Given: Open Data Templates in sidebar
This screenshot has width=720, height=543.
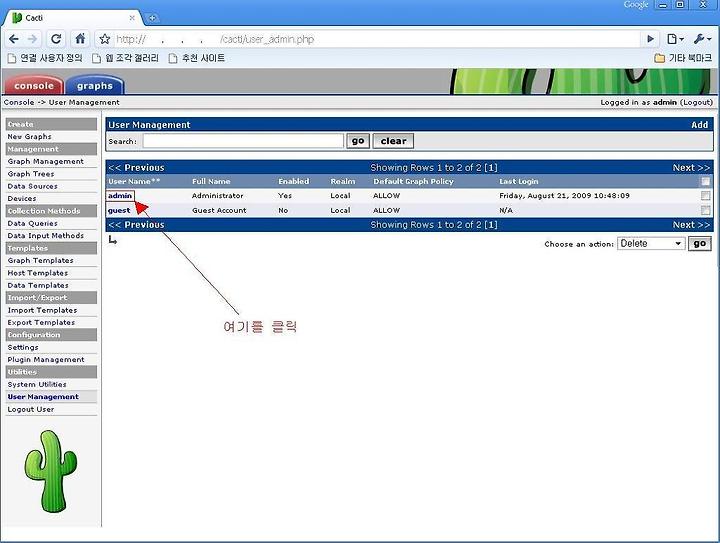Looking at the screenshot, I should (38, 285).
